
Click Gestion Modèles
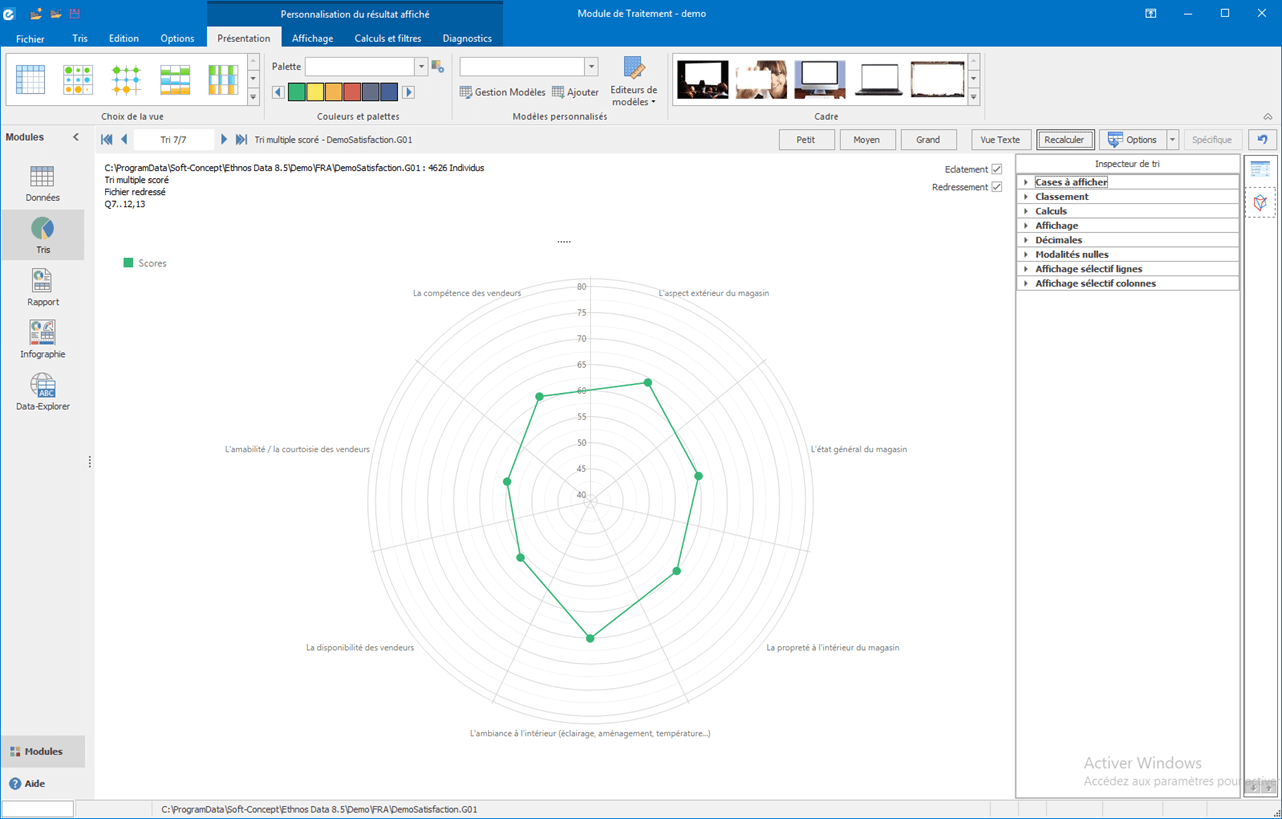tap(503, 92)
